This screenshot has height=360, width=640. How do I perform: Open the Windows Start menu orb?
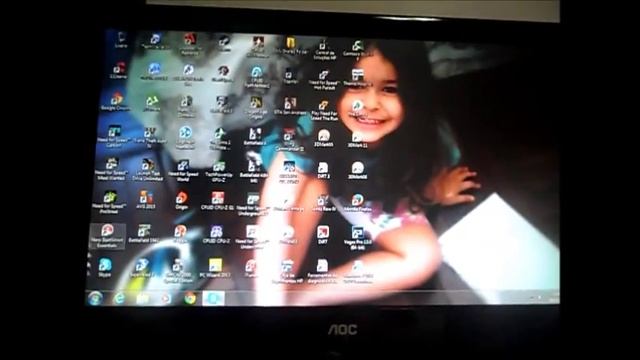[x=96, y=298]
